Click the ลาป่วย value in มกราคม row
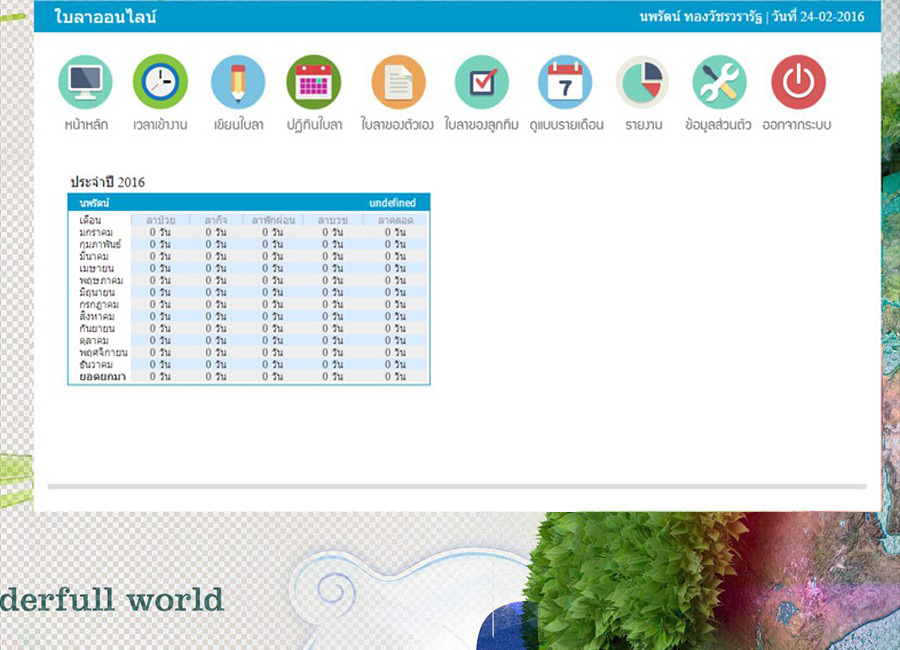 click(160, 232)
